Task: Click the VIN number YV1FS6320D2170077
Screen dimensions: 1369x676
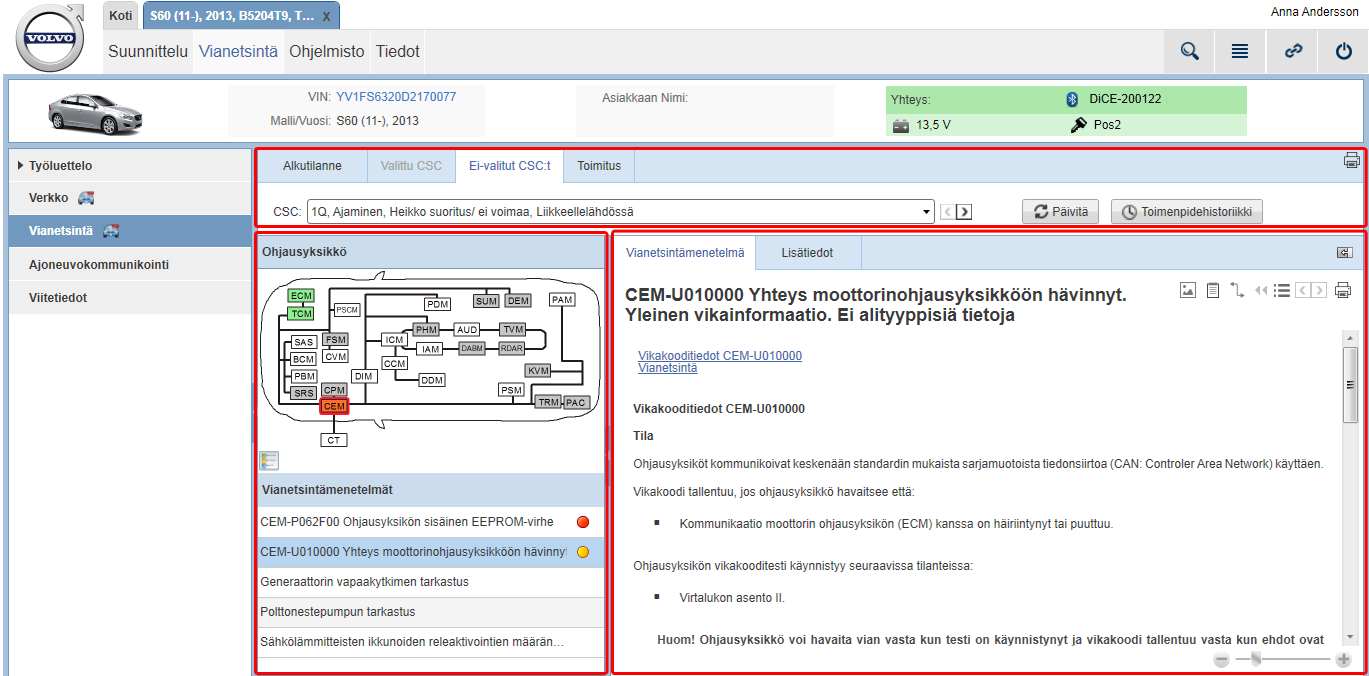Action: coord(396,97)
